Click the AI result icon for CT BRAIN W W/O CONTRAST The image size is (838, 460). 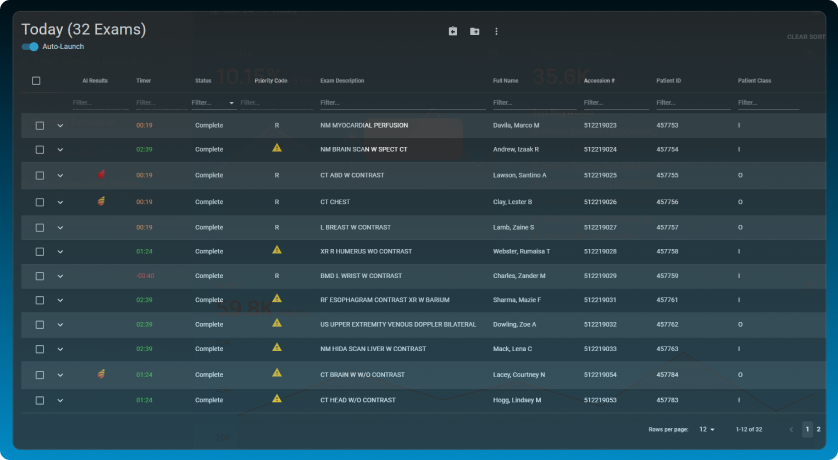tap(101, 374)
